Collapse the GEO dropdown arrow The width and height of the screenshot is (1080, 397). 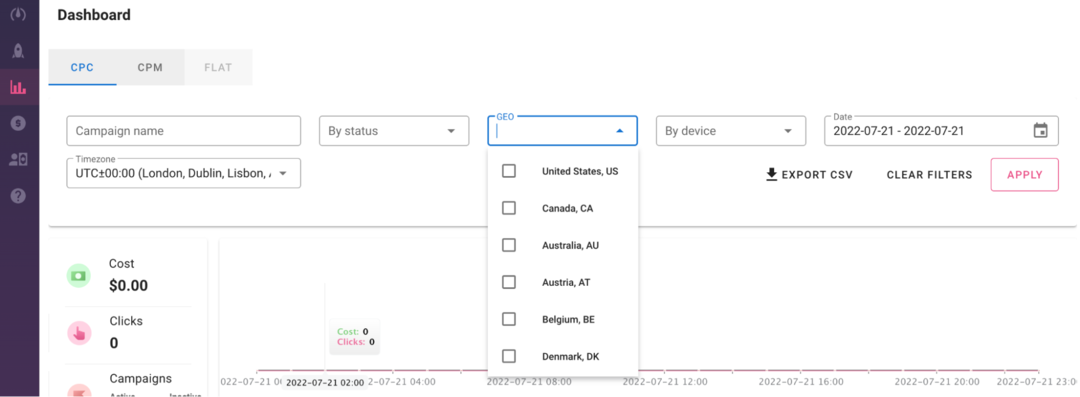coord(619,131)
